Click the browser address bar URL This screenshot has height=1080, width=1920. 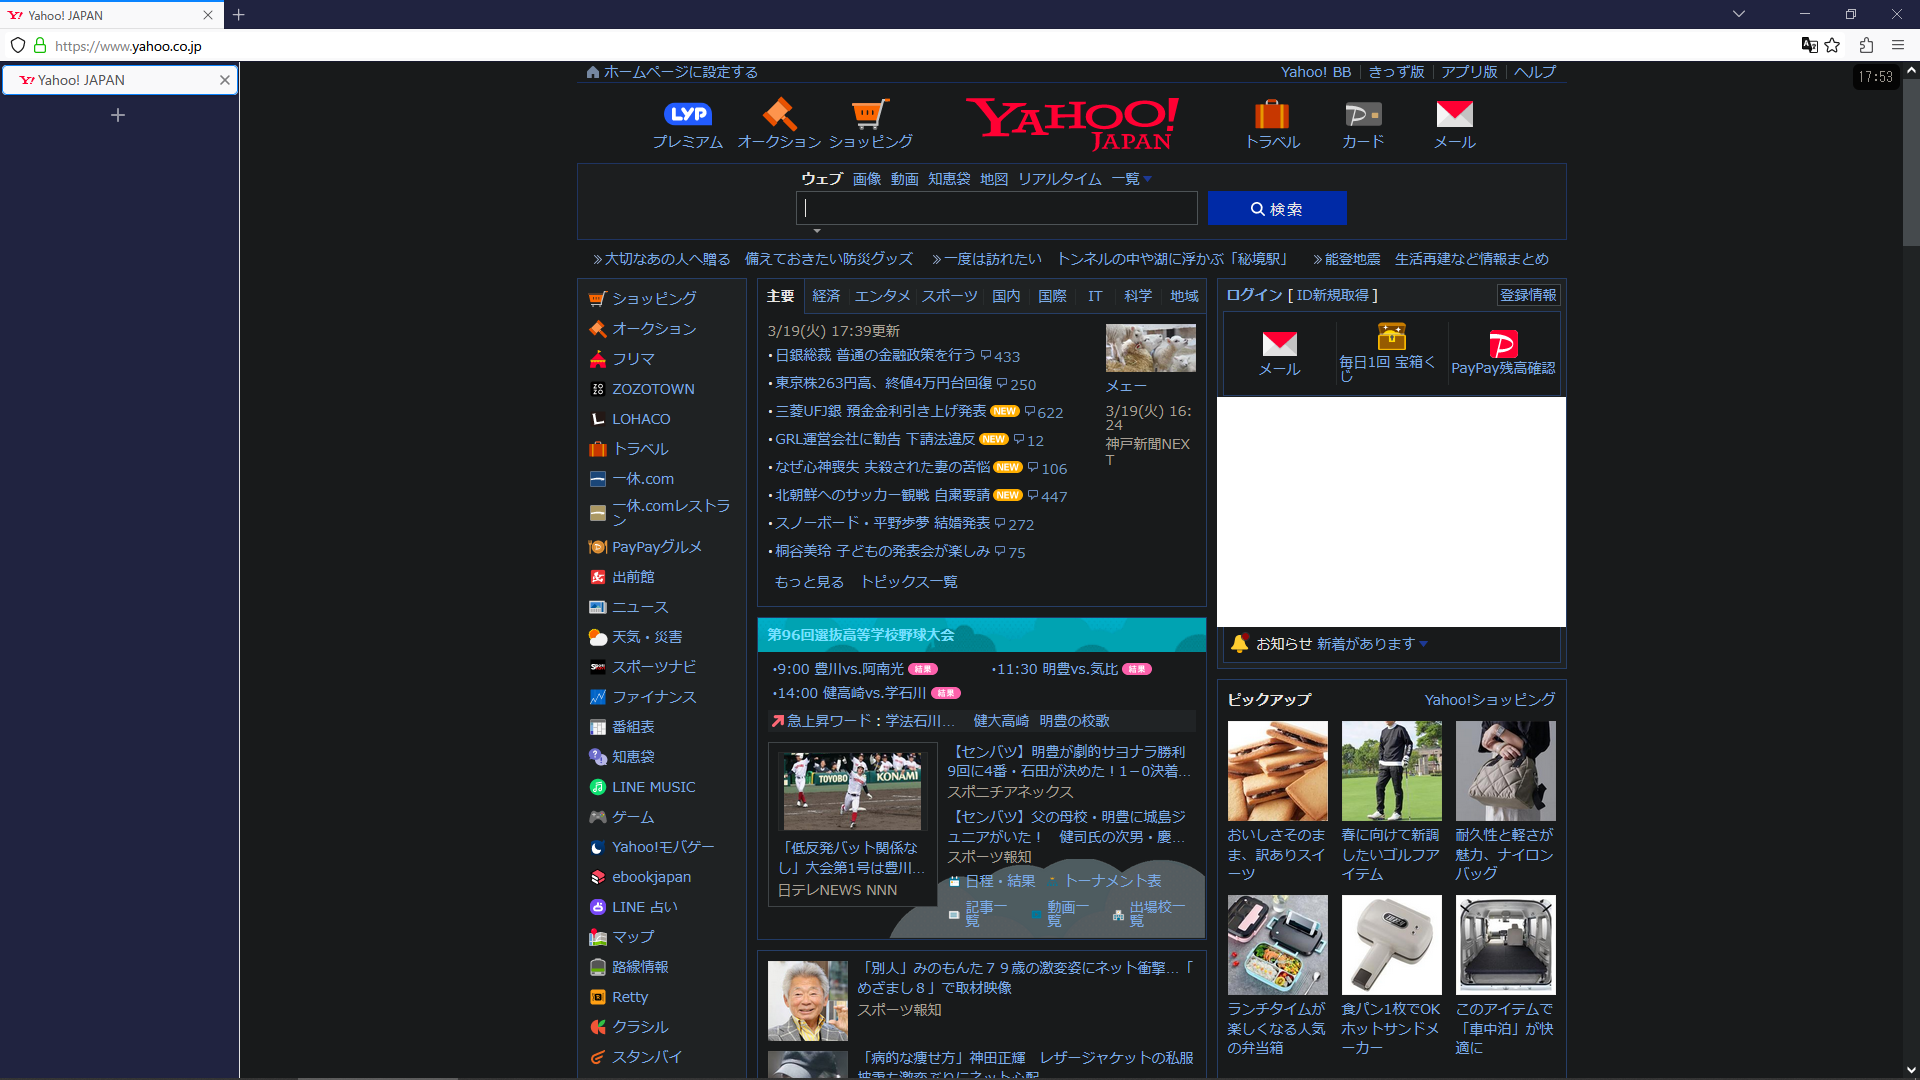coord(128,46)
